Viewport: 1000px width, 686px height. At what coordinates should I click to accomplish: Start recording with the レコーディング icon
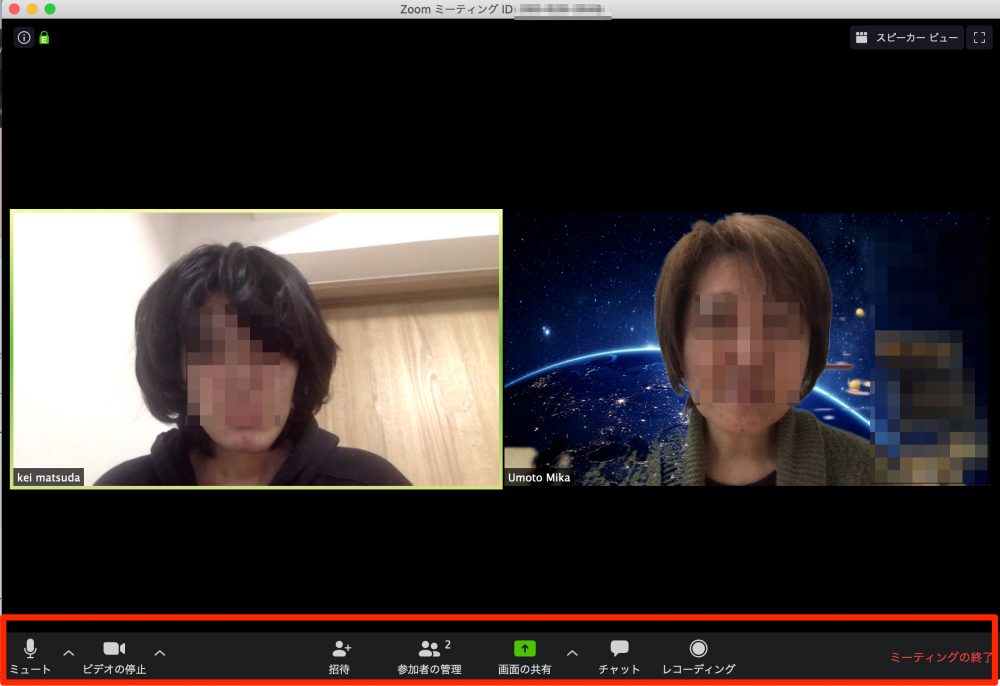[x=698, y=650]
